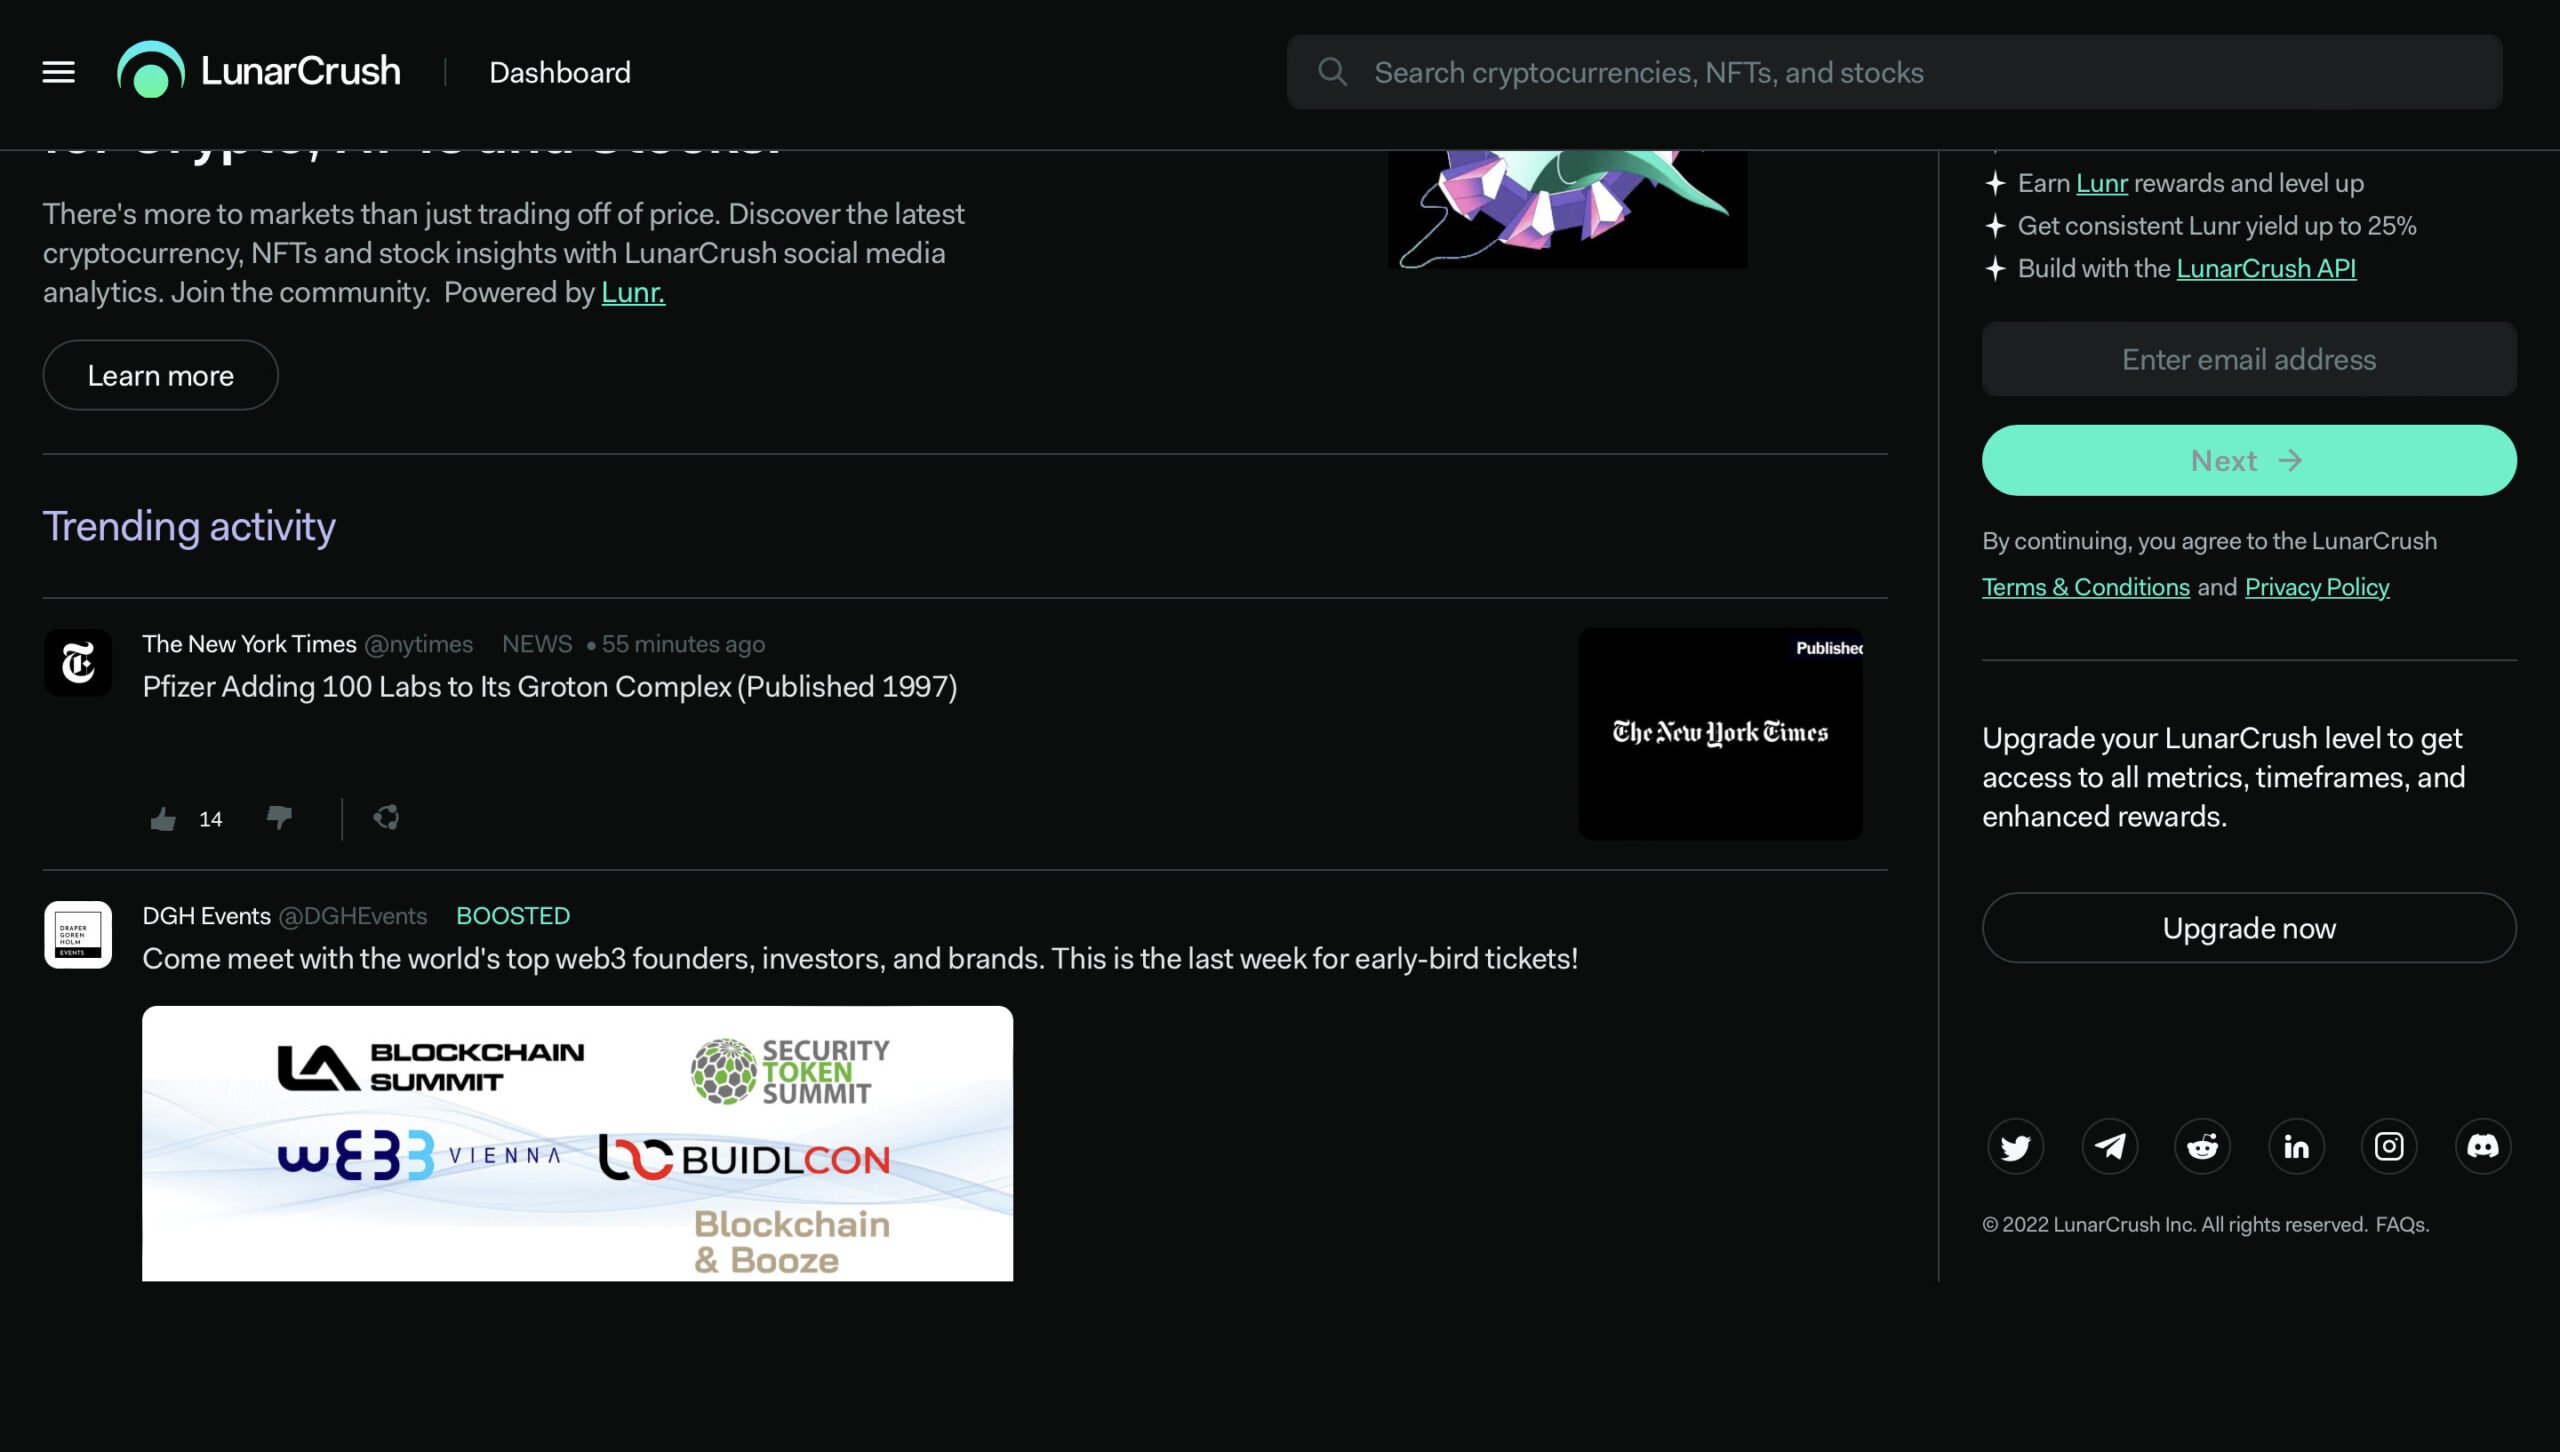Click the DGH Events author name
Image resolution: width=2560 pixels, height=1452 pixels.
206,916
